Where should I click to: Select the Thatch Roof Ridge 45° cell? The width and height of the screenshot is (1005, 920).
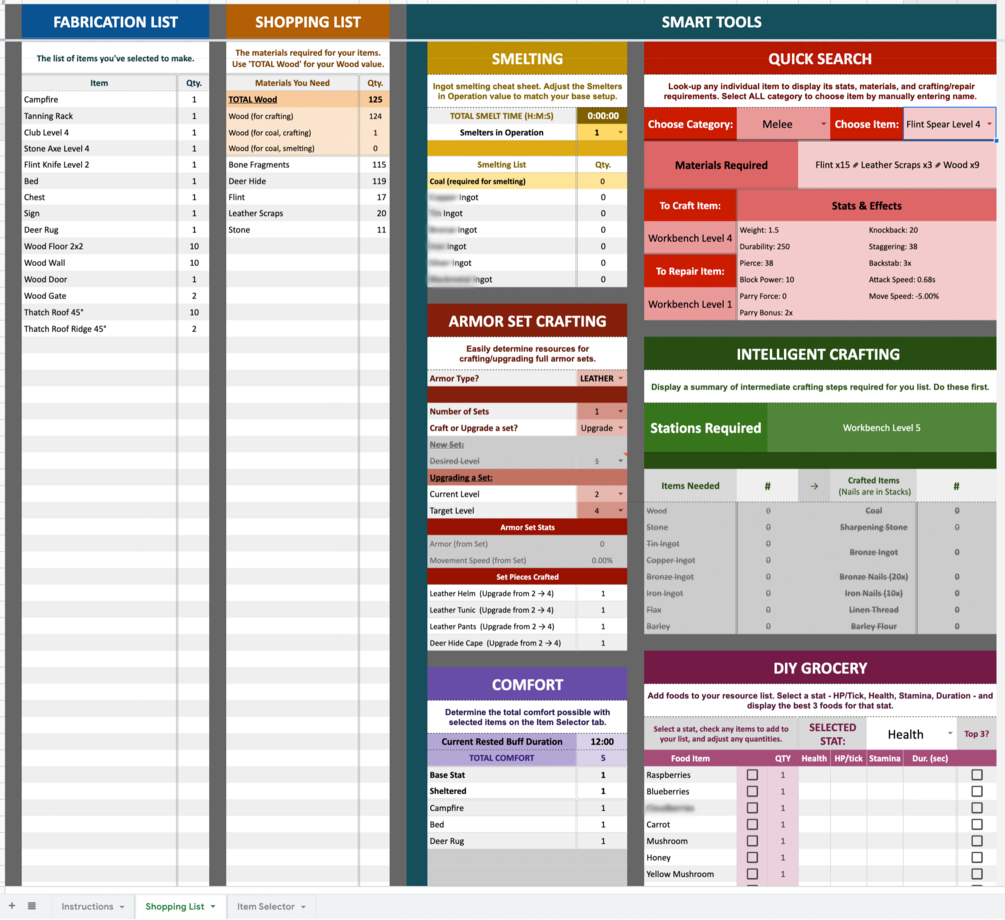(x=99, y=329)
